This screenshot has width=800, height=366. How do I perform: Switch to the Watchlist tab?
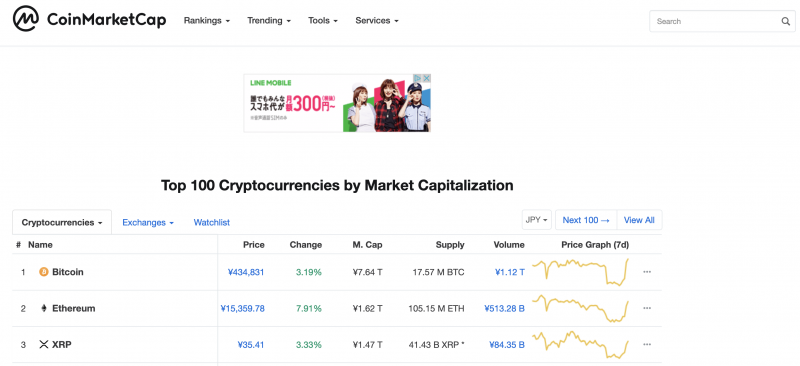click(x=212, y=223)
